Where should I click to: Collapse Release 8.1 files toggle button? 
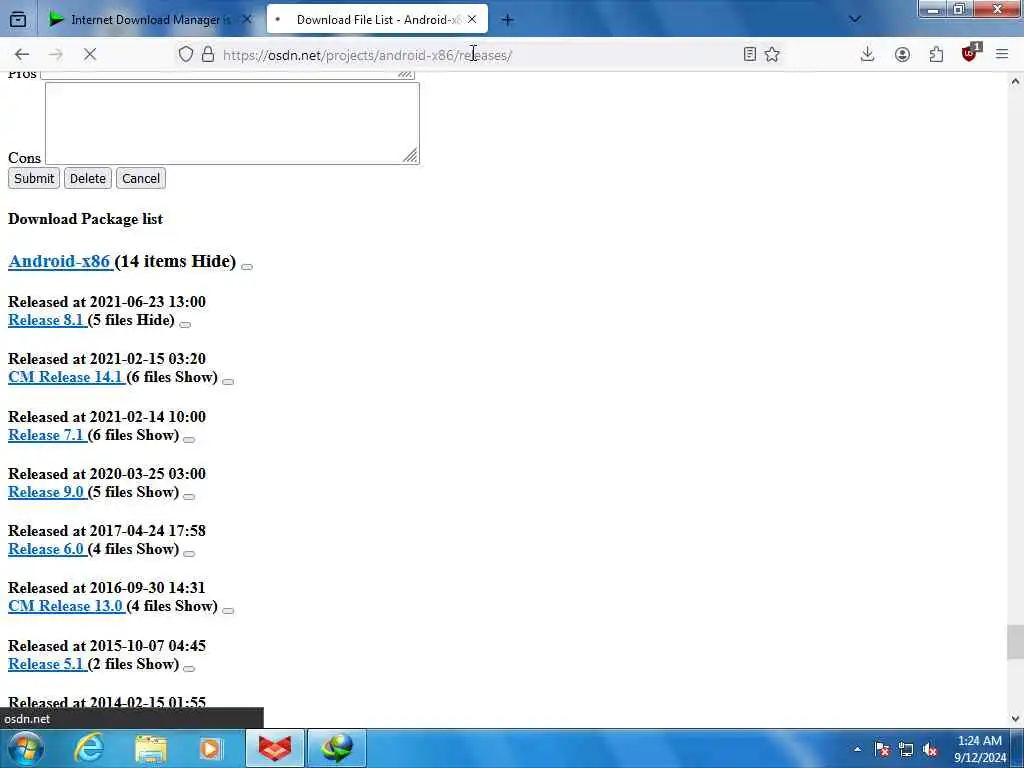tap(185, 325)
